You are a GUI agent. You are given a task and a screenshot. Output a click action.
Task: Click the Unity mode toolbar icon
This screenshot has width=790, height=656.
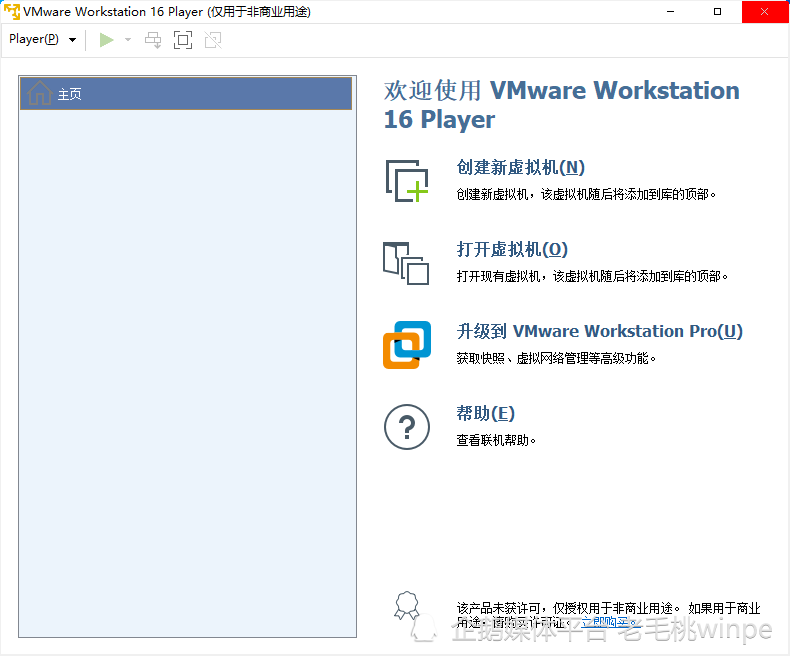213,40
